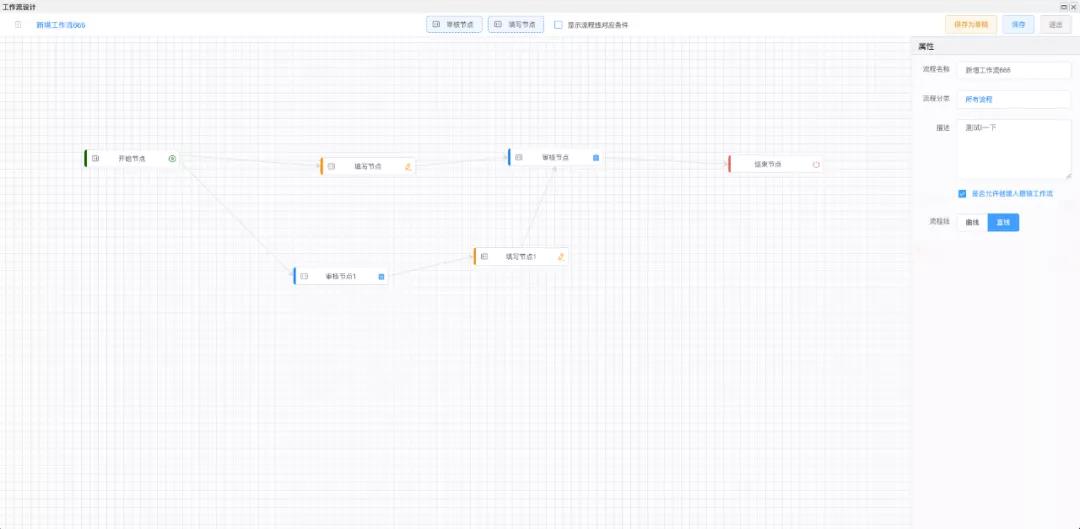Image resolution: width=1080 pixels, height=529 pixels.
Task: Select the 填写节点 node label
Action: [x=368, y=166]
